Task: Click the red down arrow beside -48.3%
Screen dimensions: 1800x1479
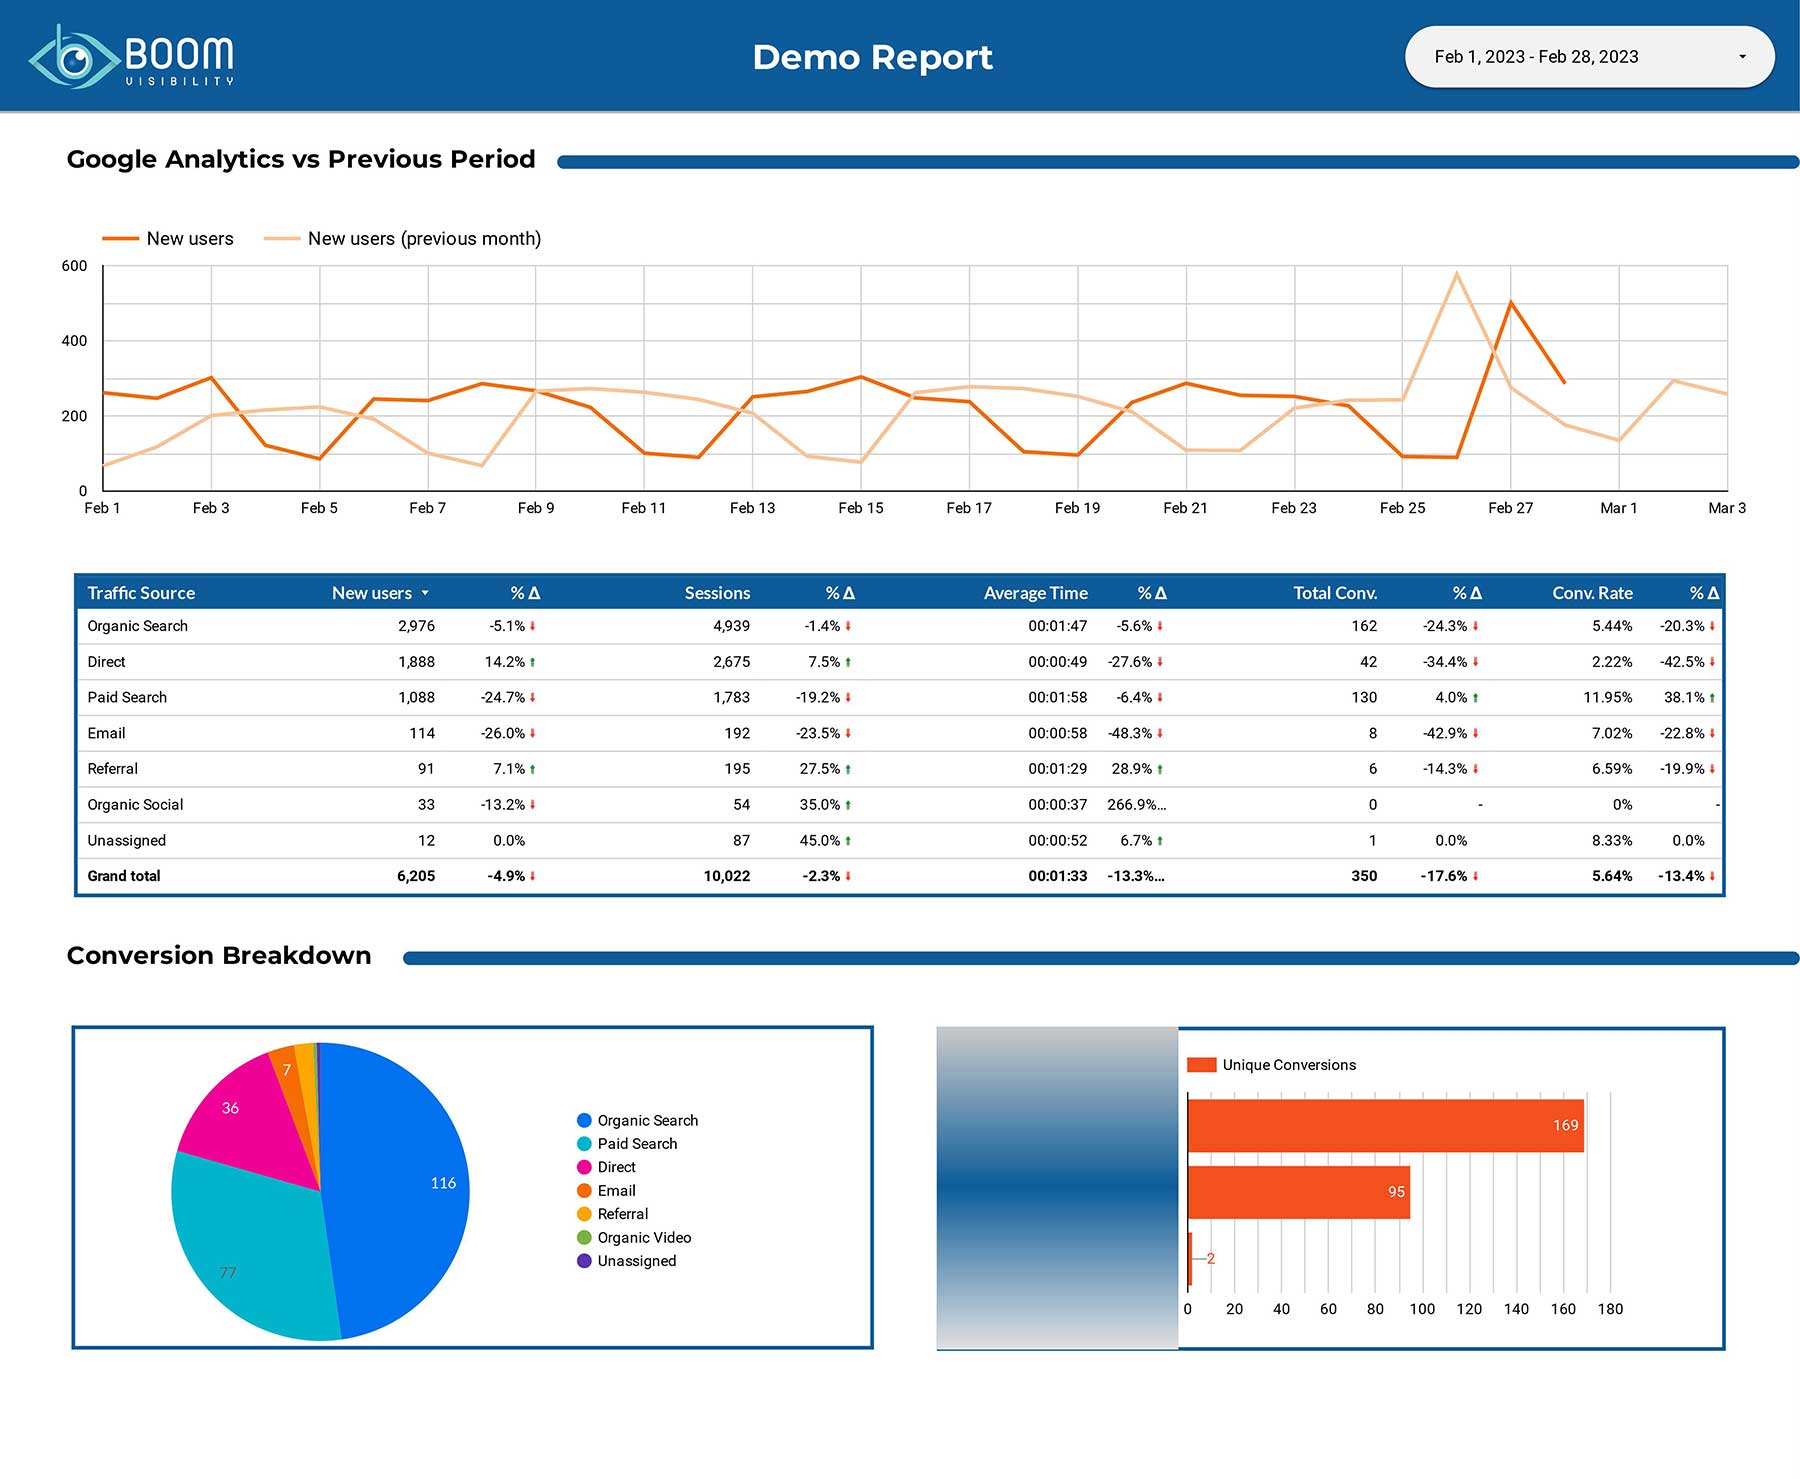Action: 1160,733
